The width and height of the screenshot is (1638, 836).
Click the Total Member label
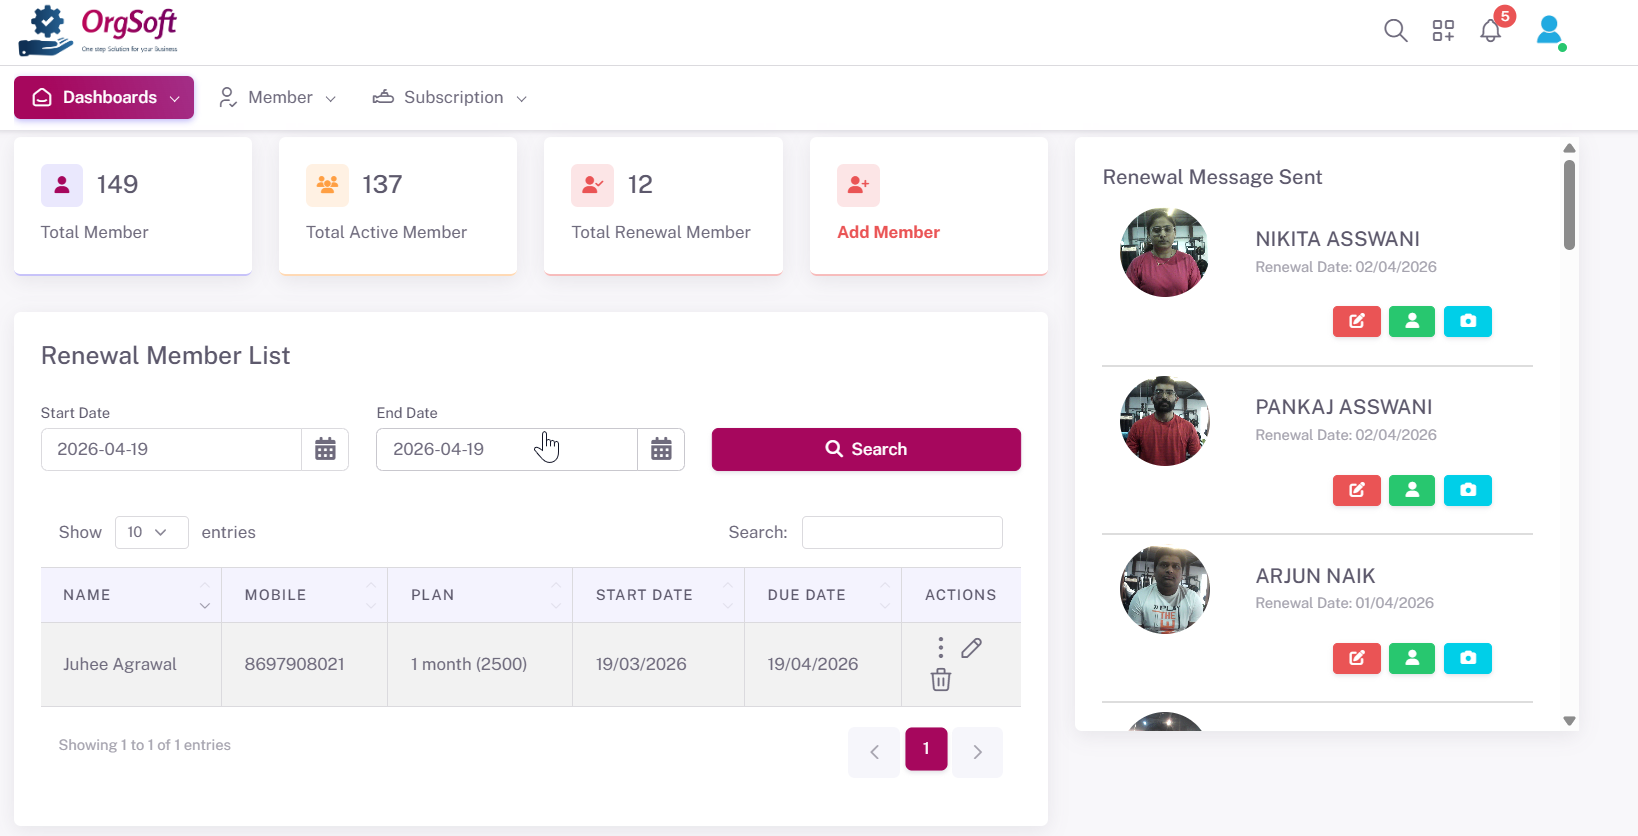(94, 232)
